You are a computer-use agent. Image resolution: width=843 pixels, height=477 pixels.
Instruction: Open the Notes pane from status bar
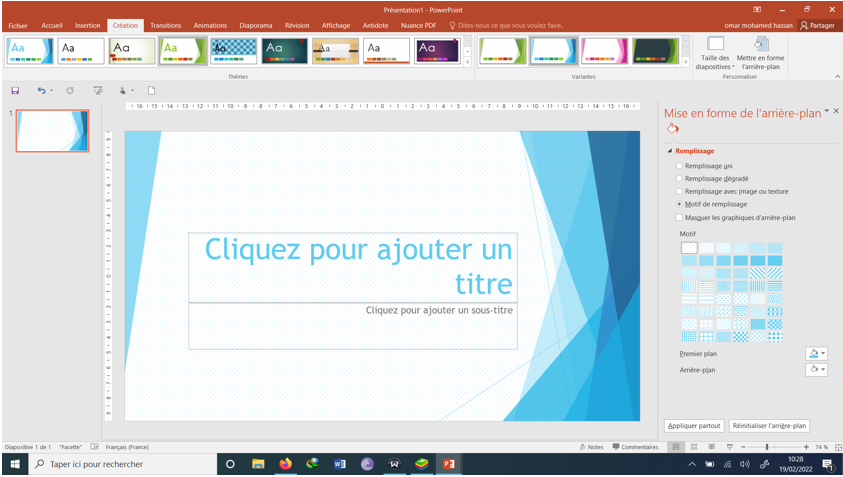(x=591, y=447)
